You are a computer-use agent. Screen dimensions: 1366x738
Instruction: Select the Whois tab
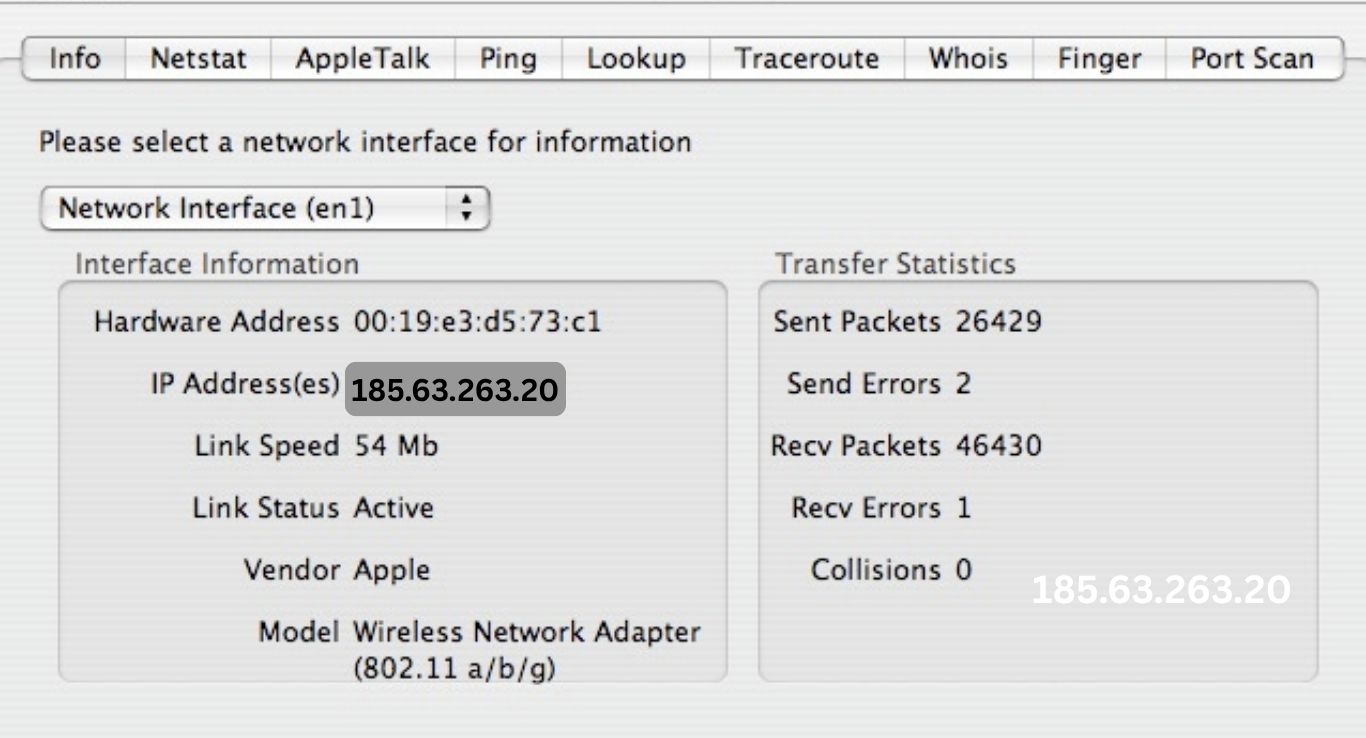tap(966, 59)
